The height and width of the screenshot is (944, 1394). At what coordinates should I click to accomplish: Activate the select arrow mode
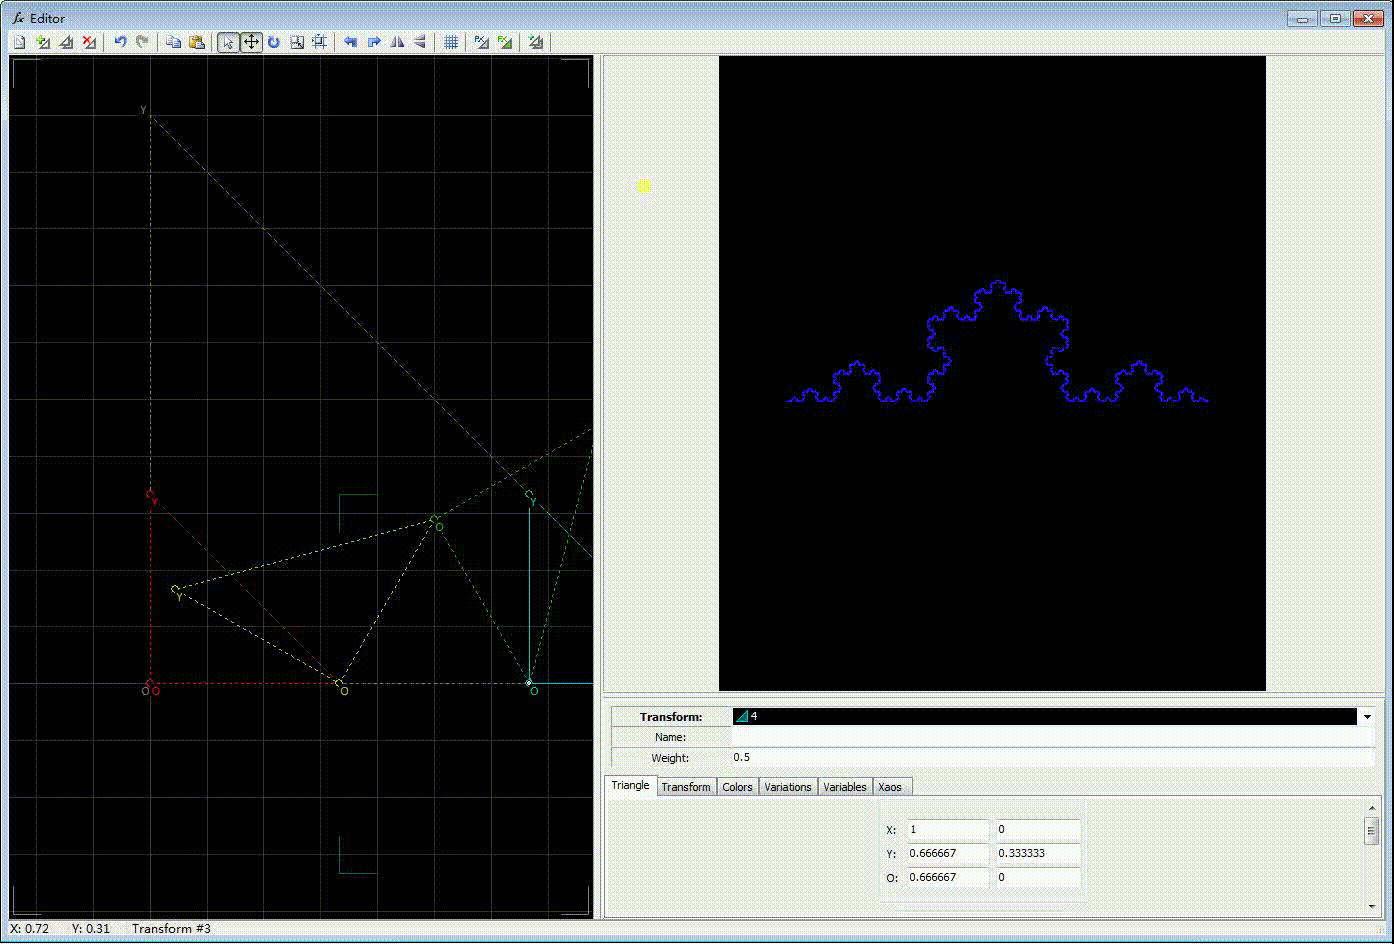pyautogui.click(x=228, y=42)
